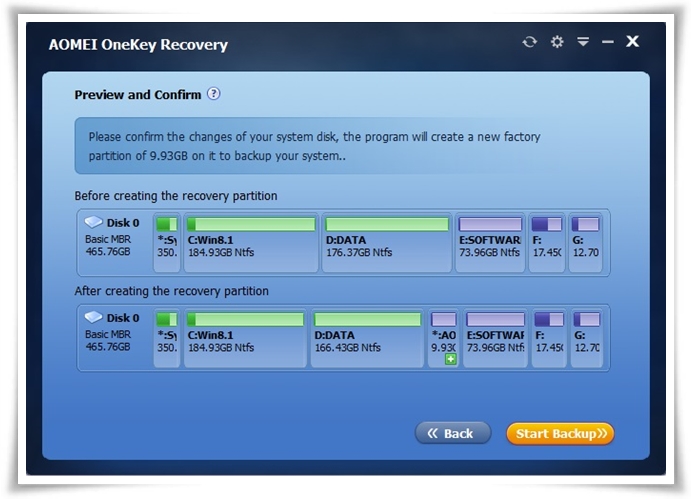Click 'Before creating the recovery partition' label
Image resolution: width=691 pixels, height=499 pixels.
176,196
